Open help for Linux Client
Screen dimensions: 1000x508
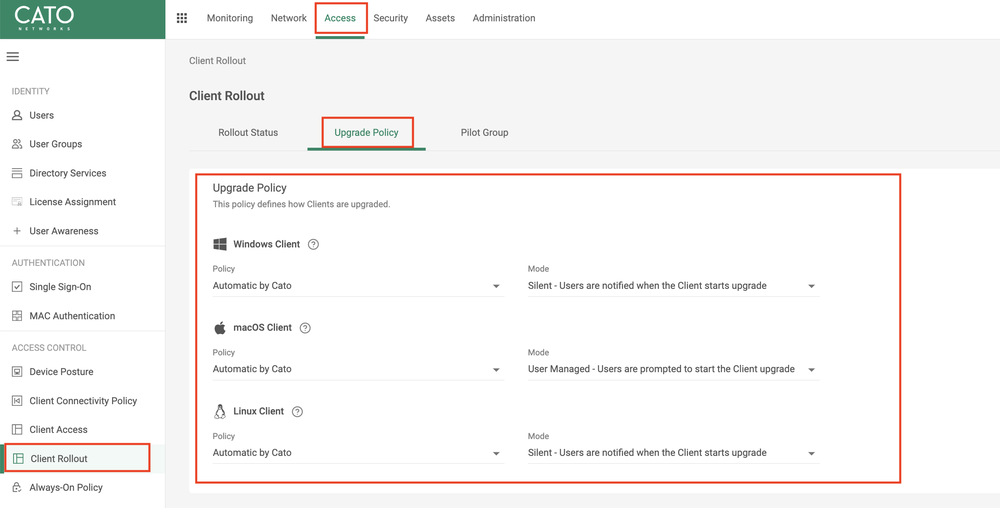click(297, 412)
